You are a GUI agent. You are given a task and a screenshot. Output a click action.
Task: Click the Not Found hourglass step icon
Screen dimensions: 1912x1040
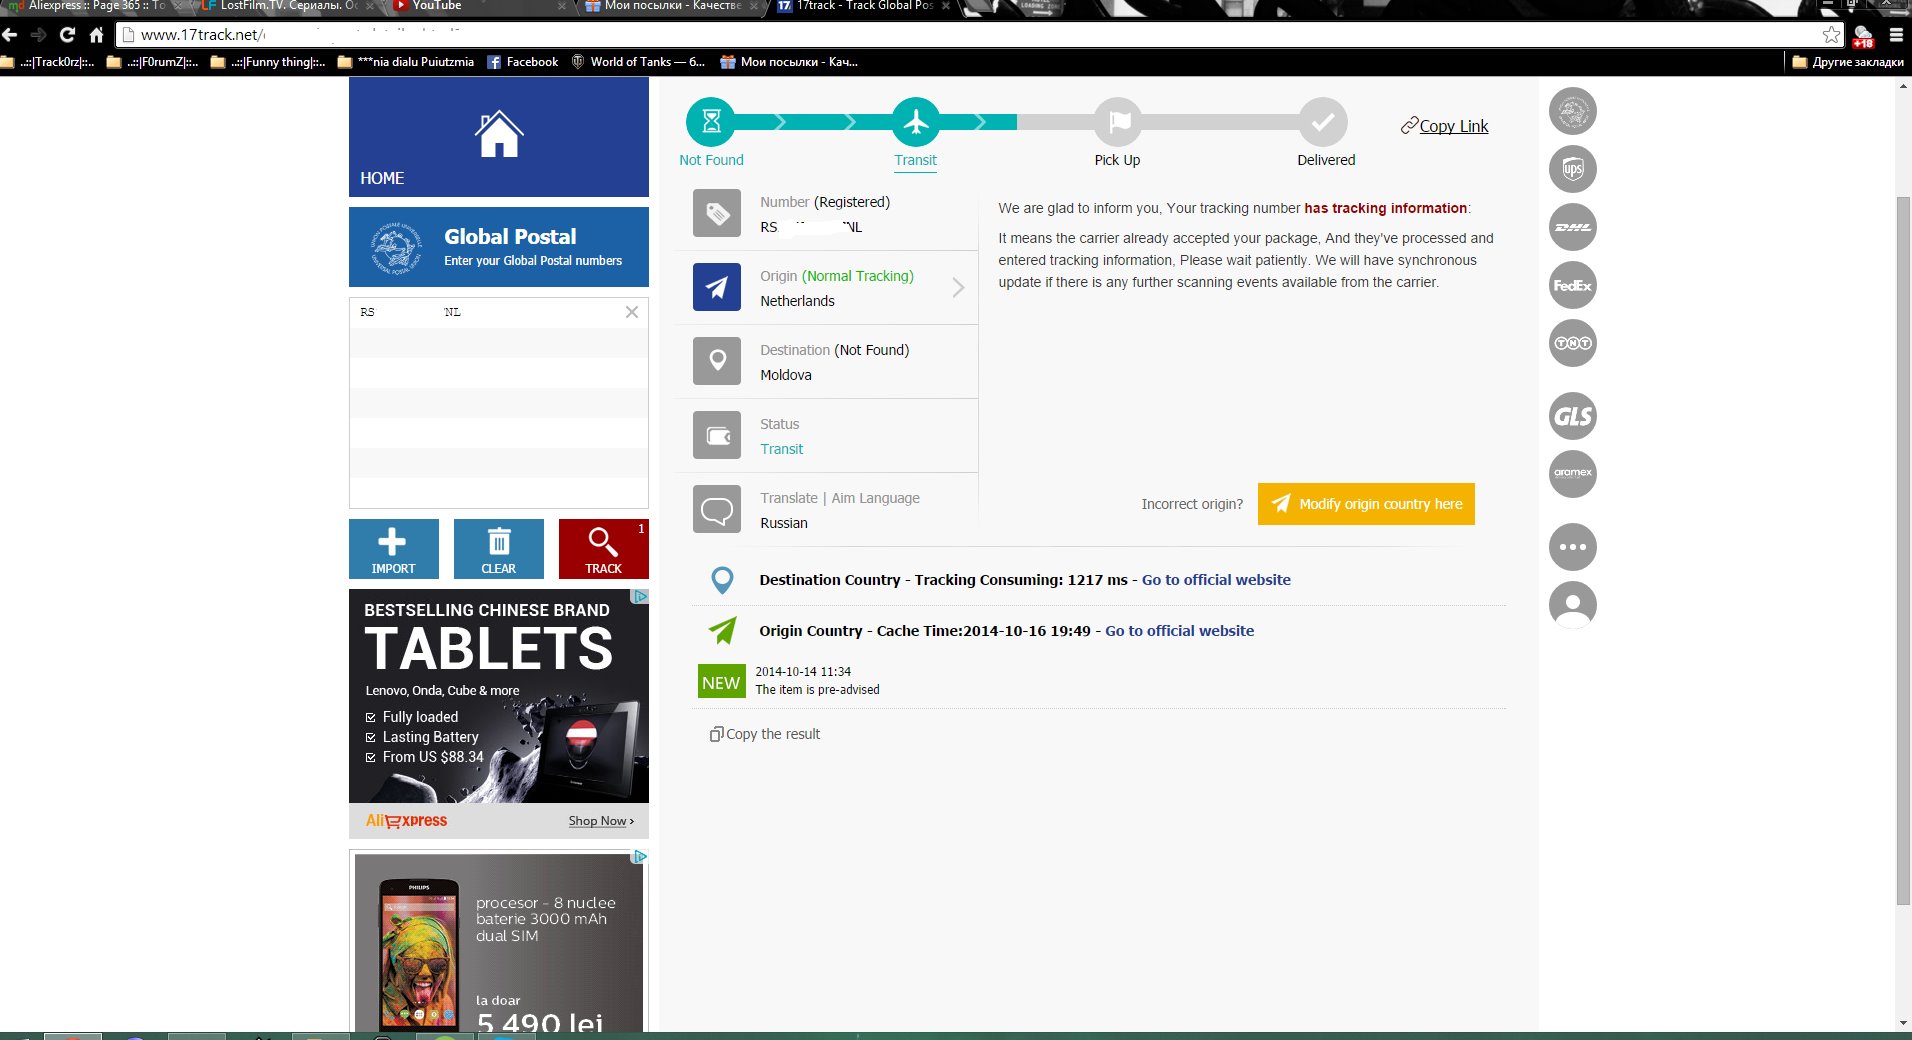(x=711, y=121)
